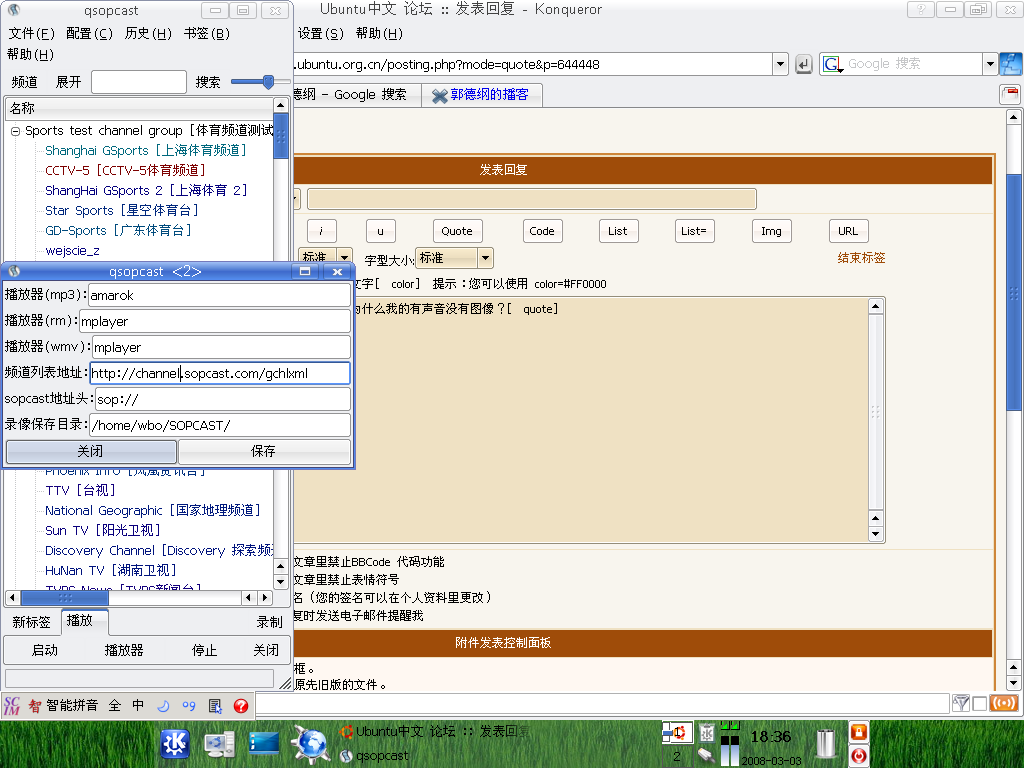Click the 录像保存目录 path input field
Image resolution: width=1024 pixels, height=768 pixels.
220,425
